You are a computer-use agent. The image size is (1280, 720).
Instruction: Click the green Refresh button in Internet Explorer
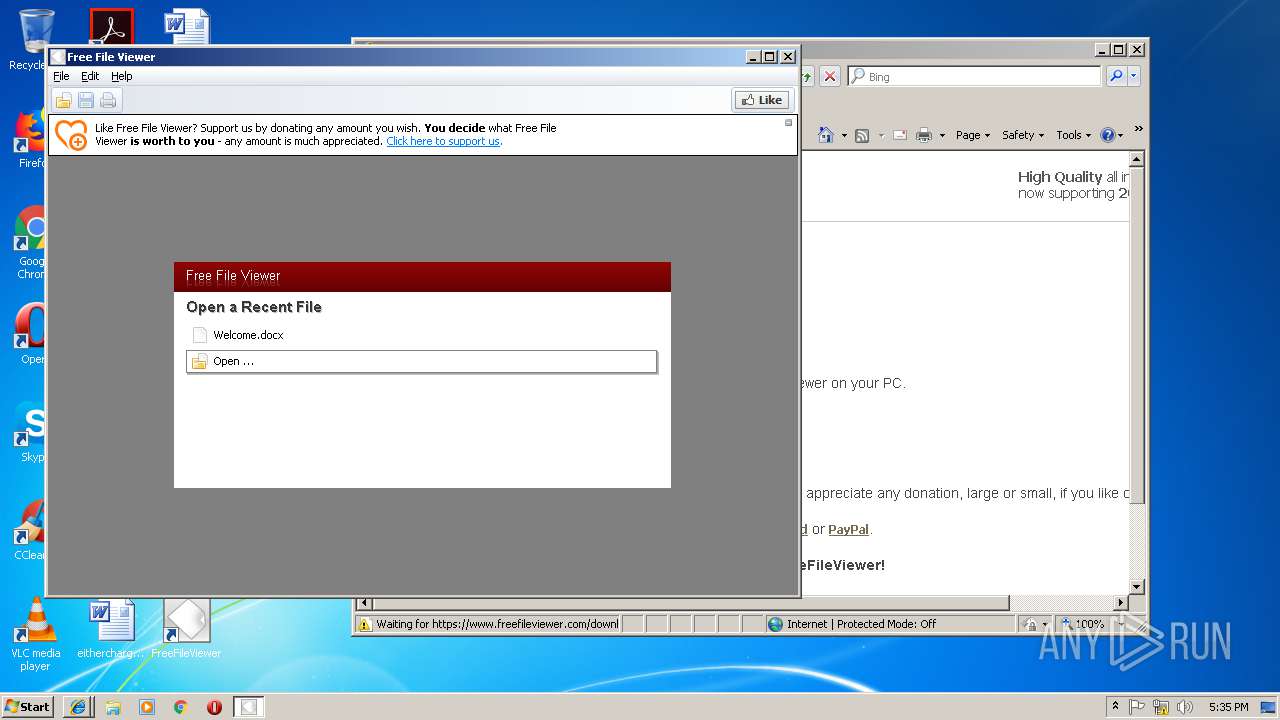pos(808,76)
